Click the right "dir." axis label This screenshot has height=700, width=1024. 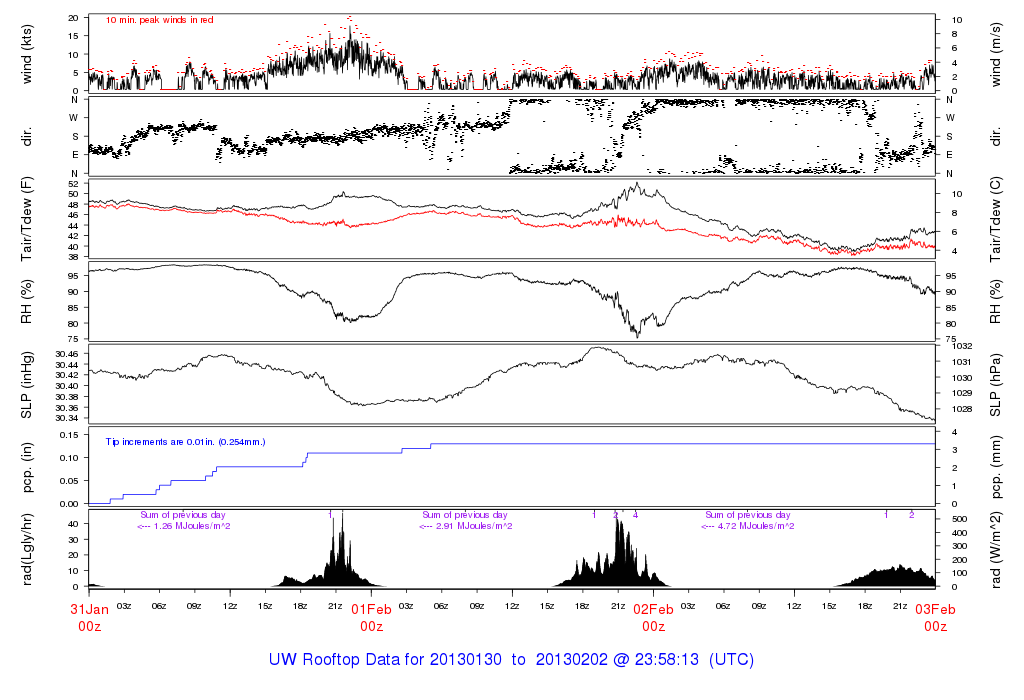pos(995,137)
